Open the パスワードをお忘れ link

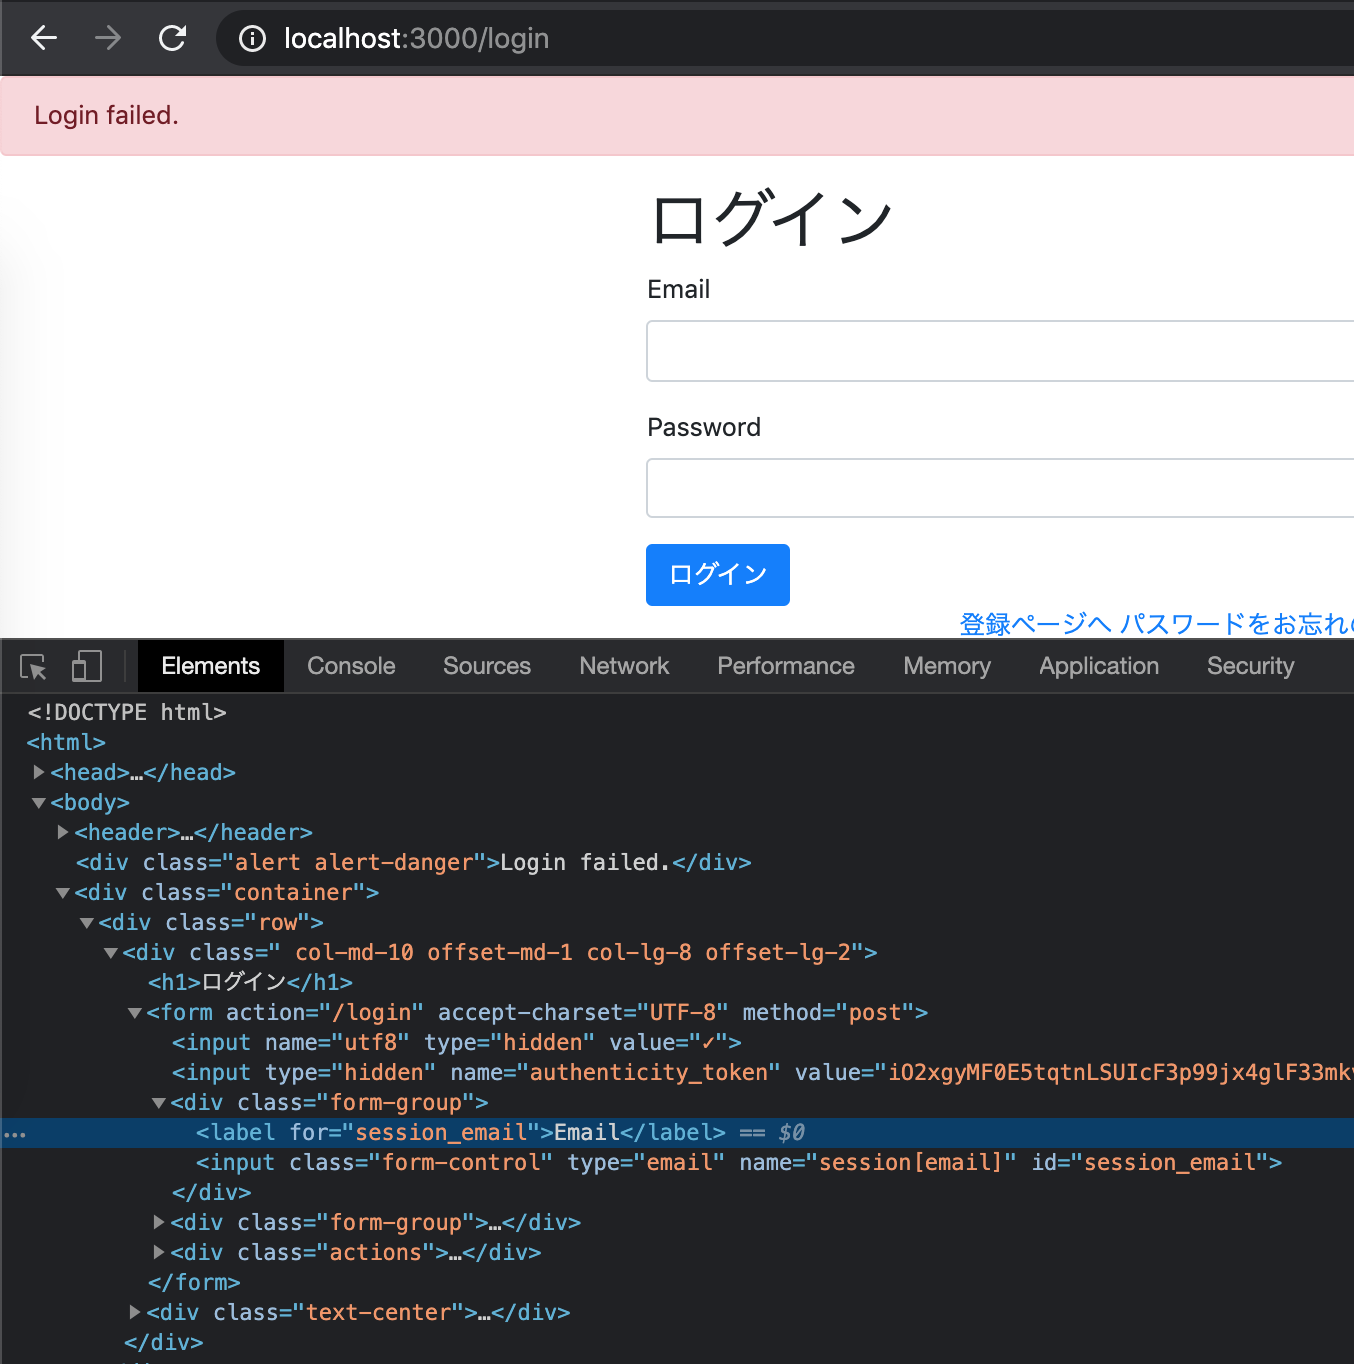1237,624
